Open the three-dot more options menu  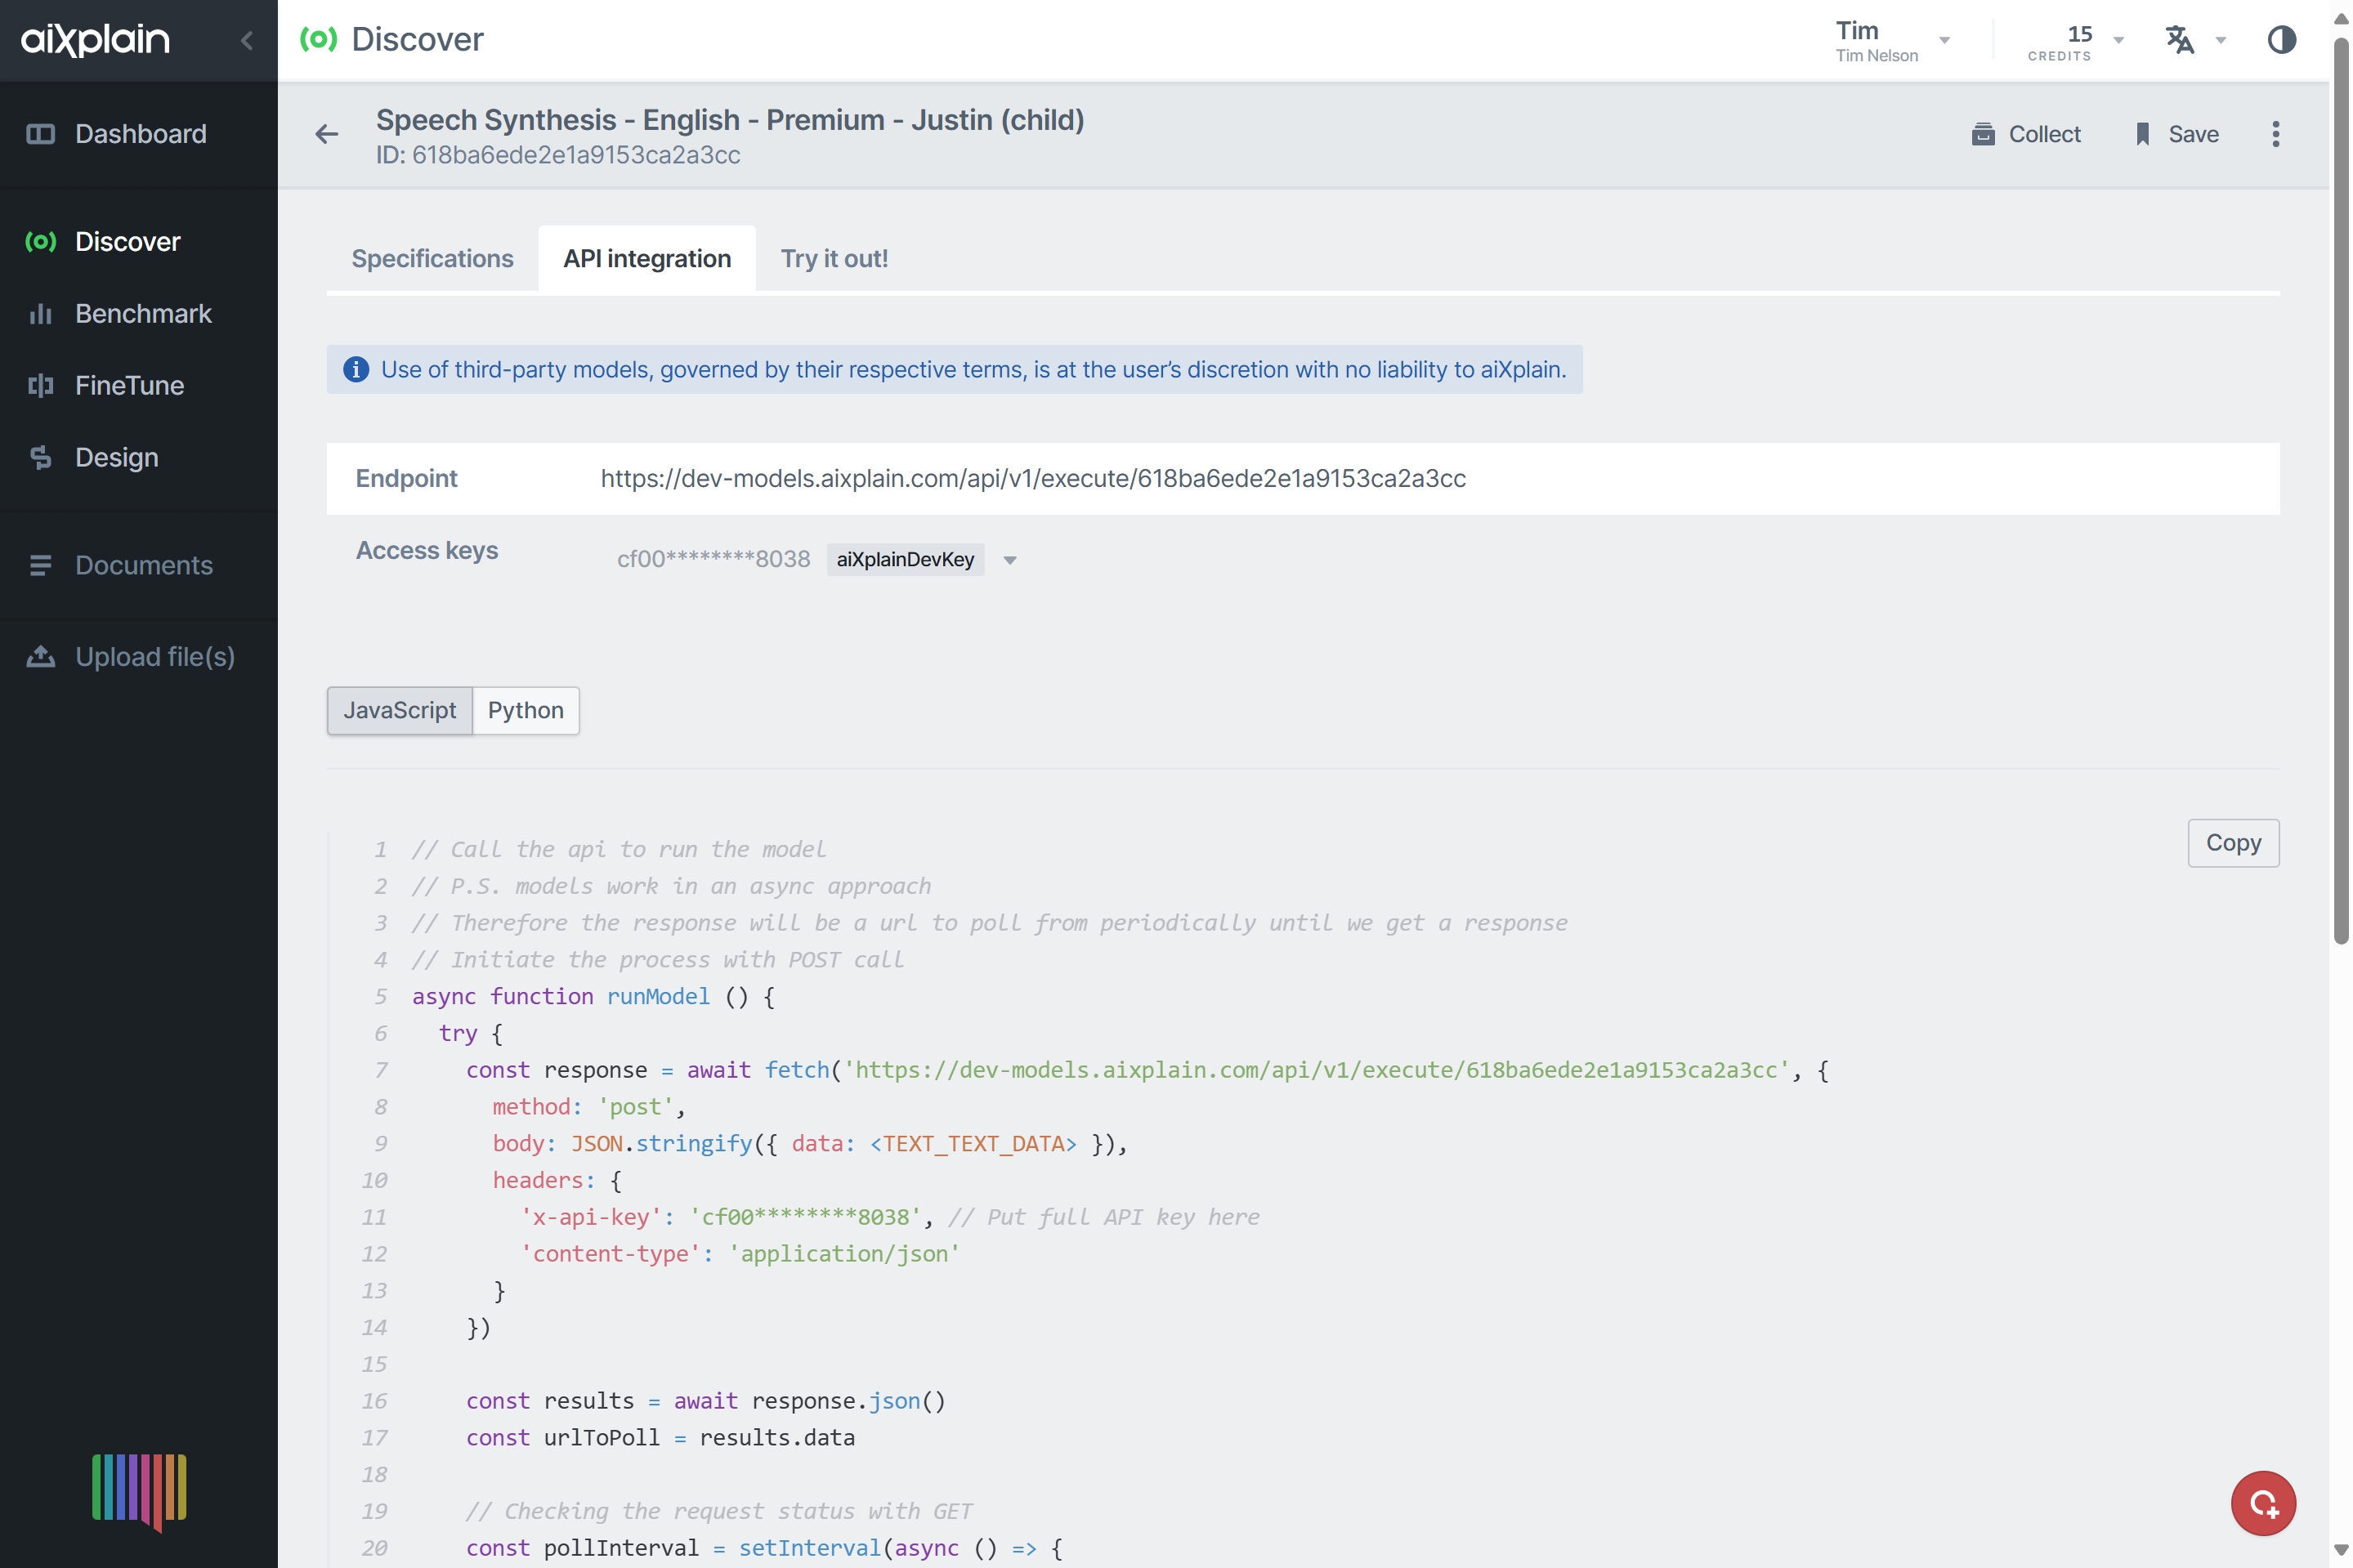tap(2276, 134)
